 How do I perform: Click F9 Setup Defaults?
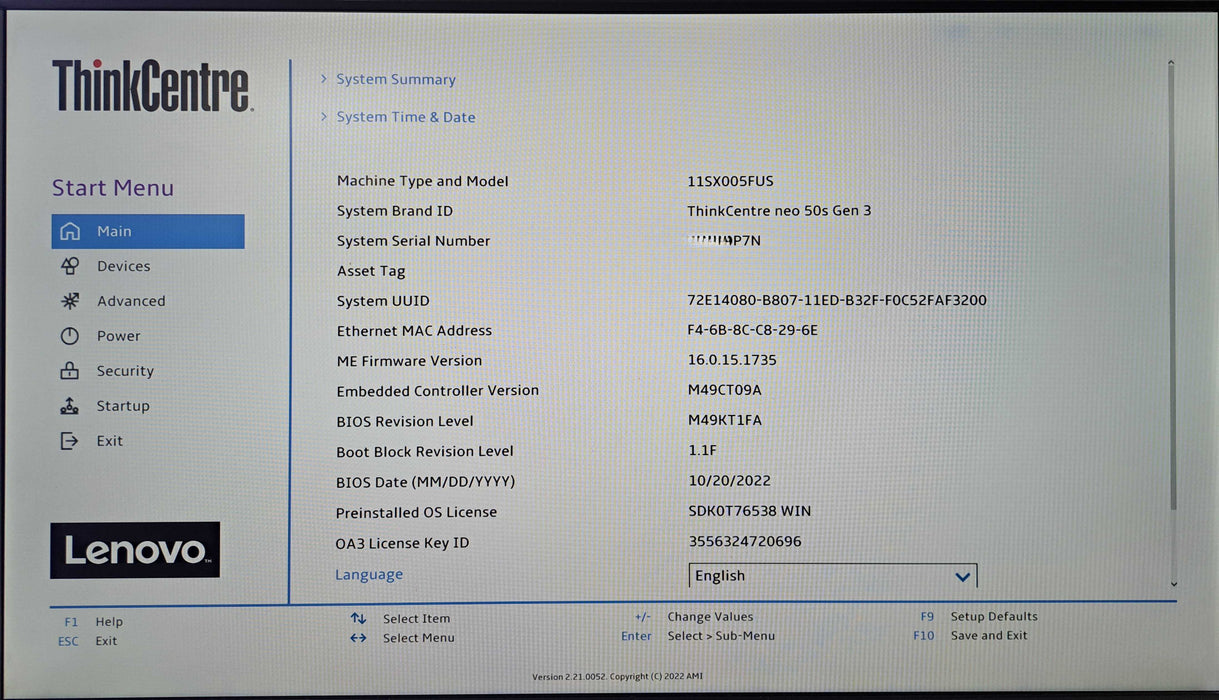coord(979,617)
